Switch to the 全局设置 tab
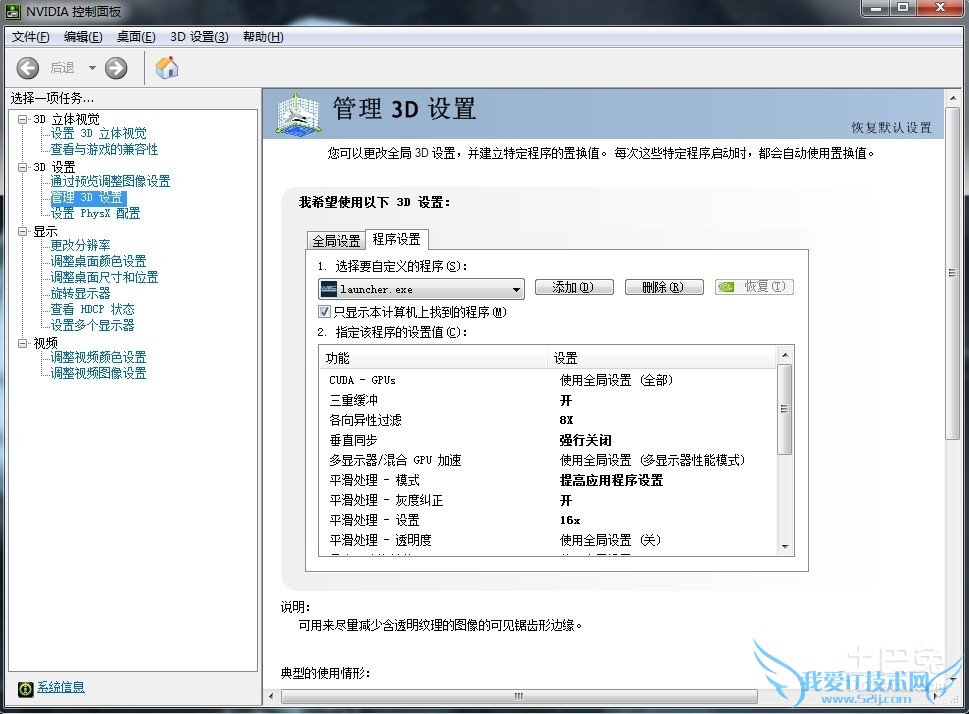The image size is (969, 714). point(336,241)
